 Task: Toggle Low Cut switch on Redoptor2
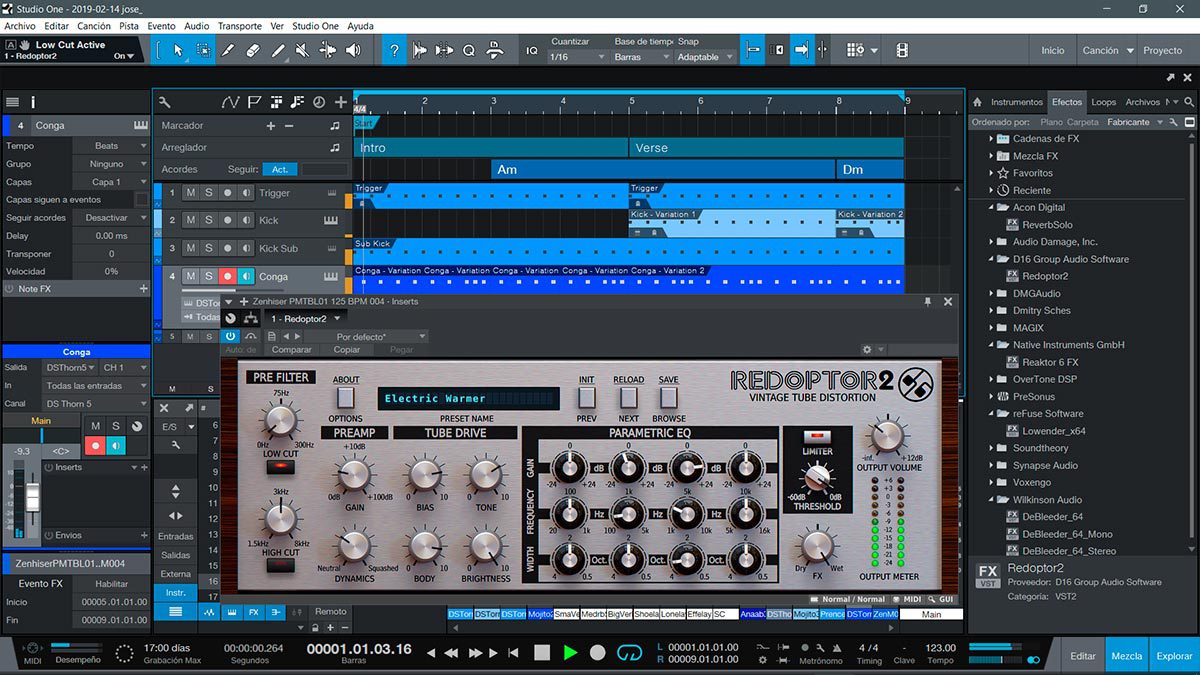281,466
